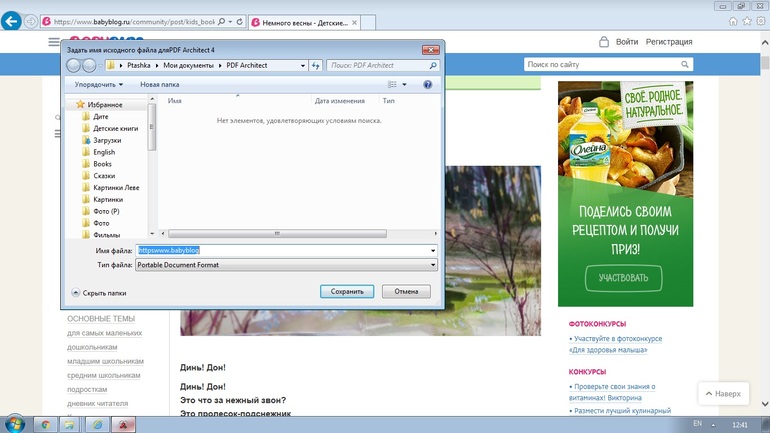Click the dialog's back navigation arrow
The width and height of the screenshot is (770, 433).
point(74,65)
